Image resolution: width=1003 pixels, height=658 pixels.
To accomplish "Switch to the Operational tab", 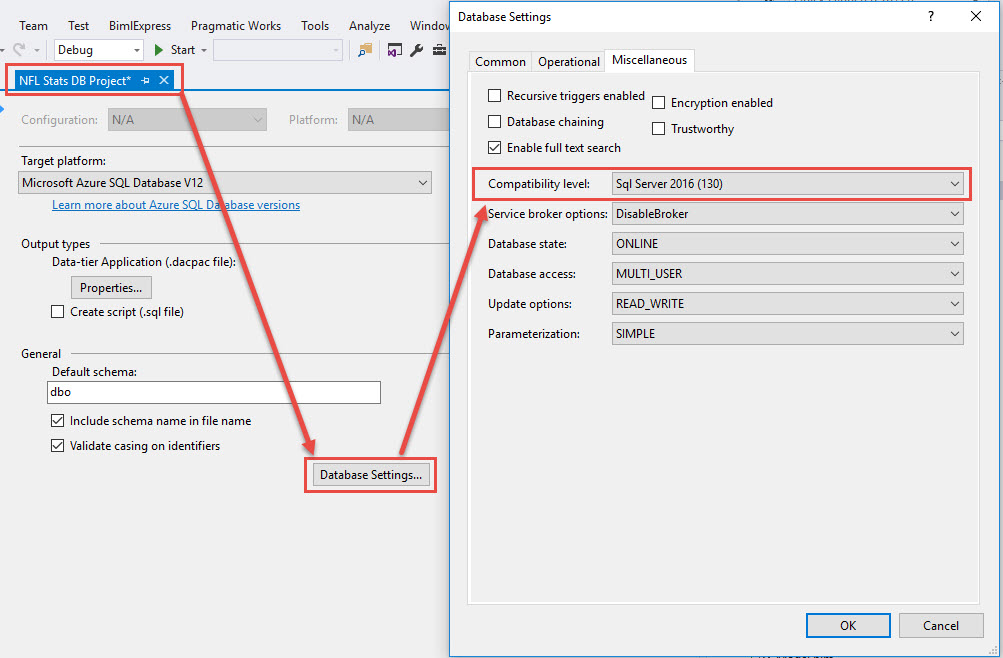I will pyautogui.click(x=567, y=60).
